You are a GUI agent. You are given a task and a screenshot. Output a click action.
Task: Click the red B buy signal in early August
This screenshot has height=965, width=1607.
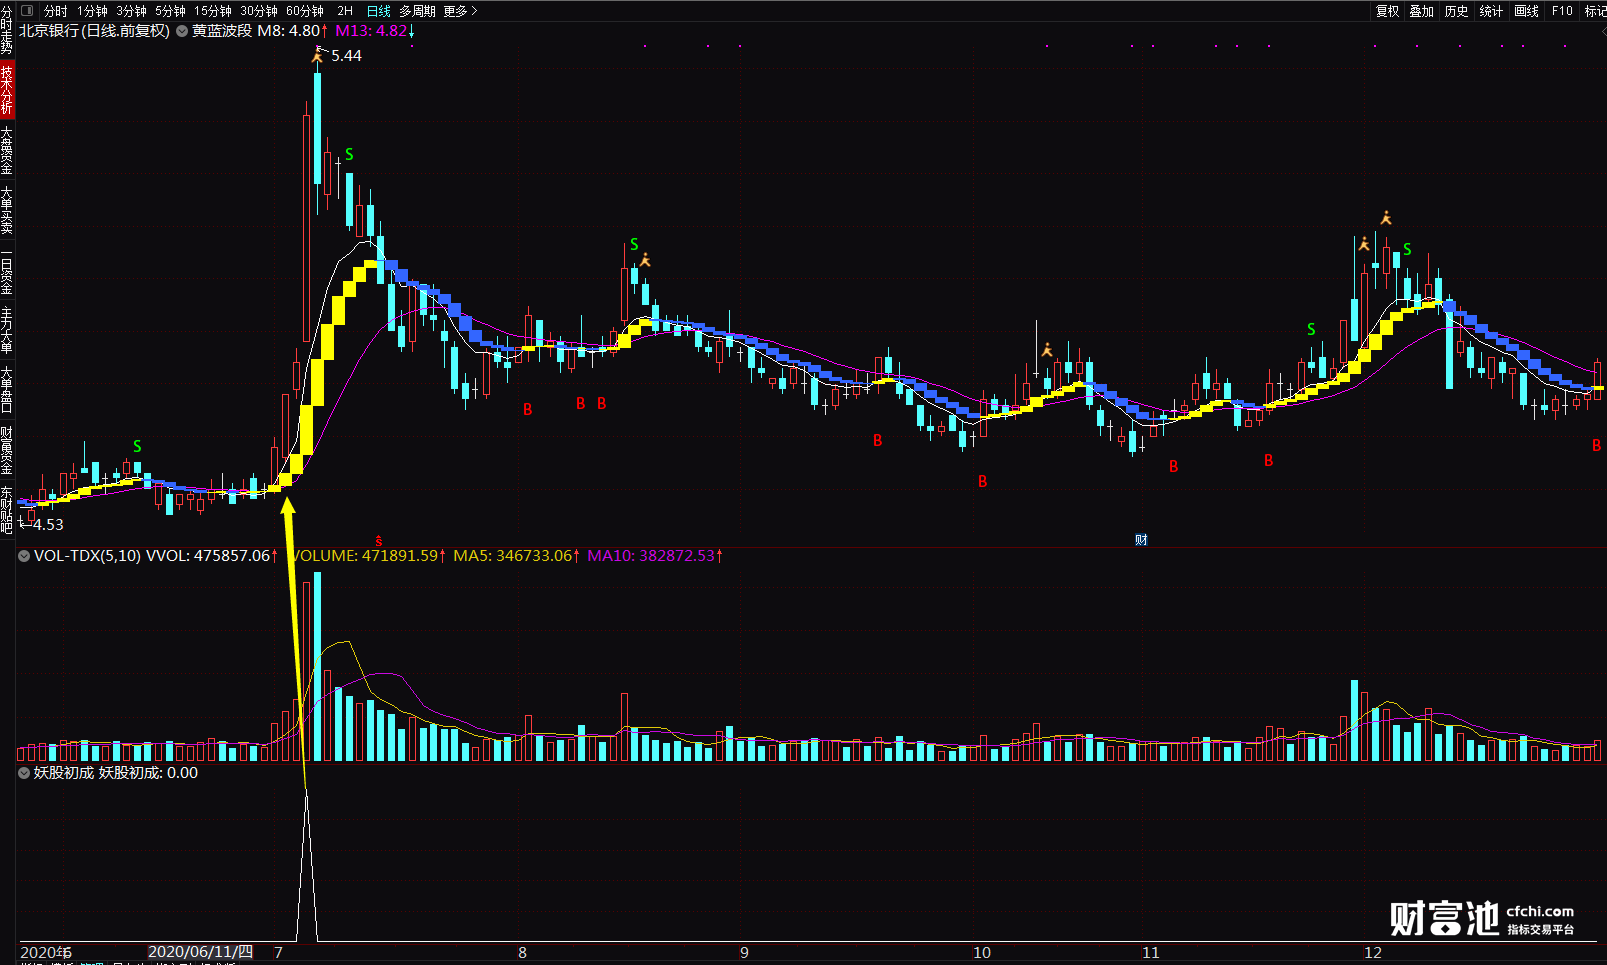coord(528,410)
